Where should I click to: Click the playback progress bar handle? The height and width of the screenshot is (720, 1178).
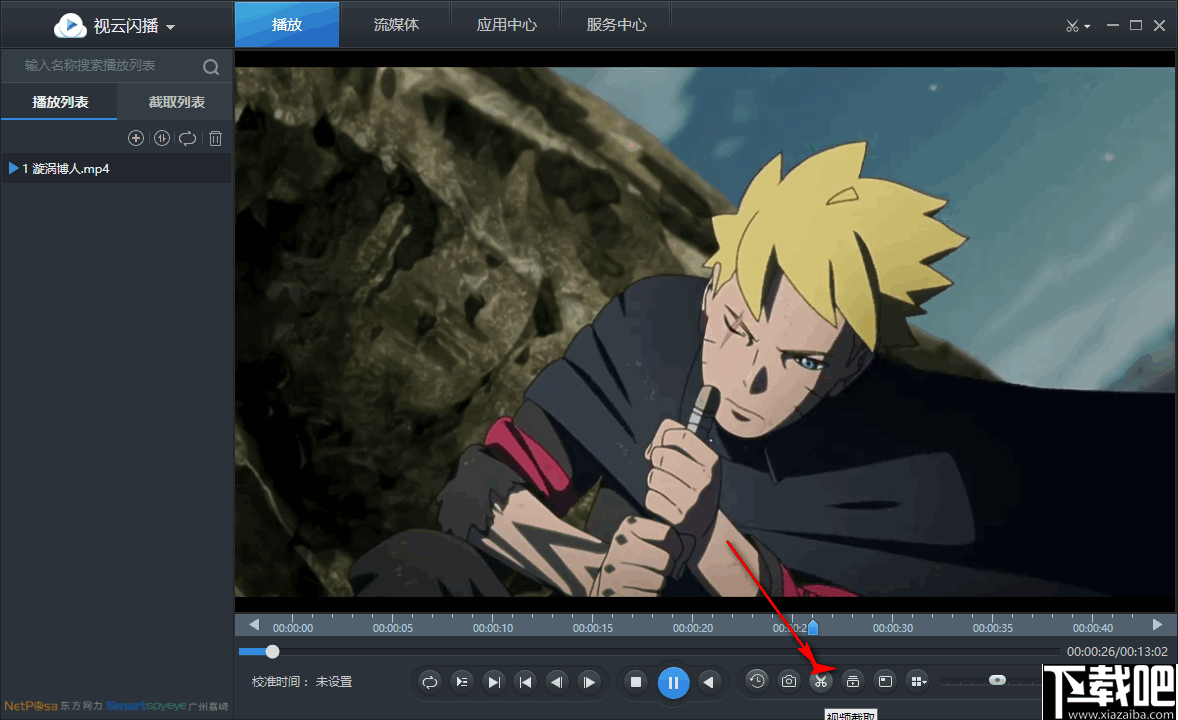pyautogui.click(x=272, y=652)
